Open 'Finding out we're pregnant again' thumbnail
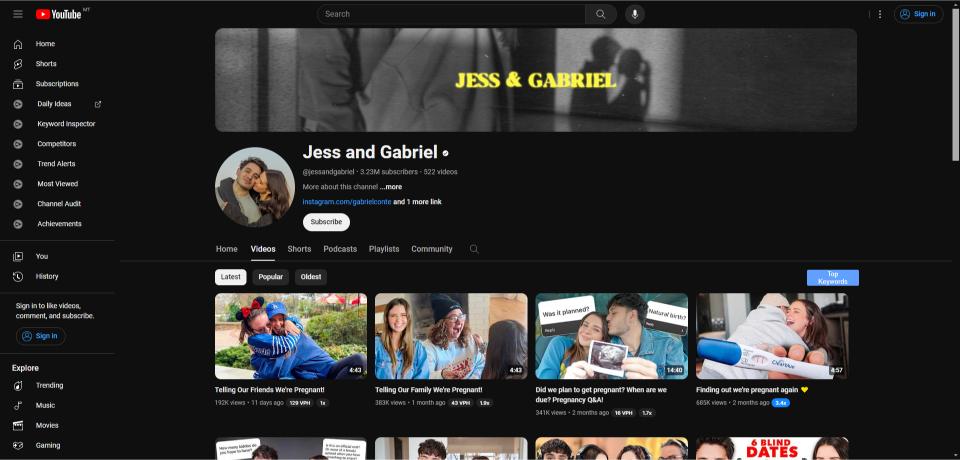Image resolution: width=960 pixels, height=460 pixels. [772, 336]
